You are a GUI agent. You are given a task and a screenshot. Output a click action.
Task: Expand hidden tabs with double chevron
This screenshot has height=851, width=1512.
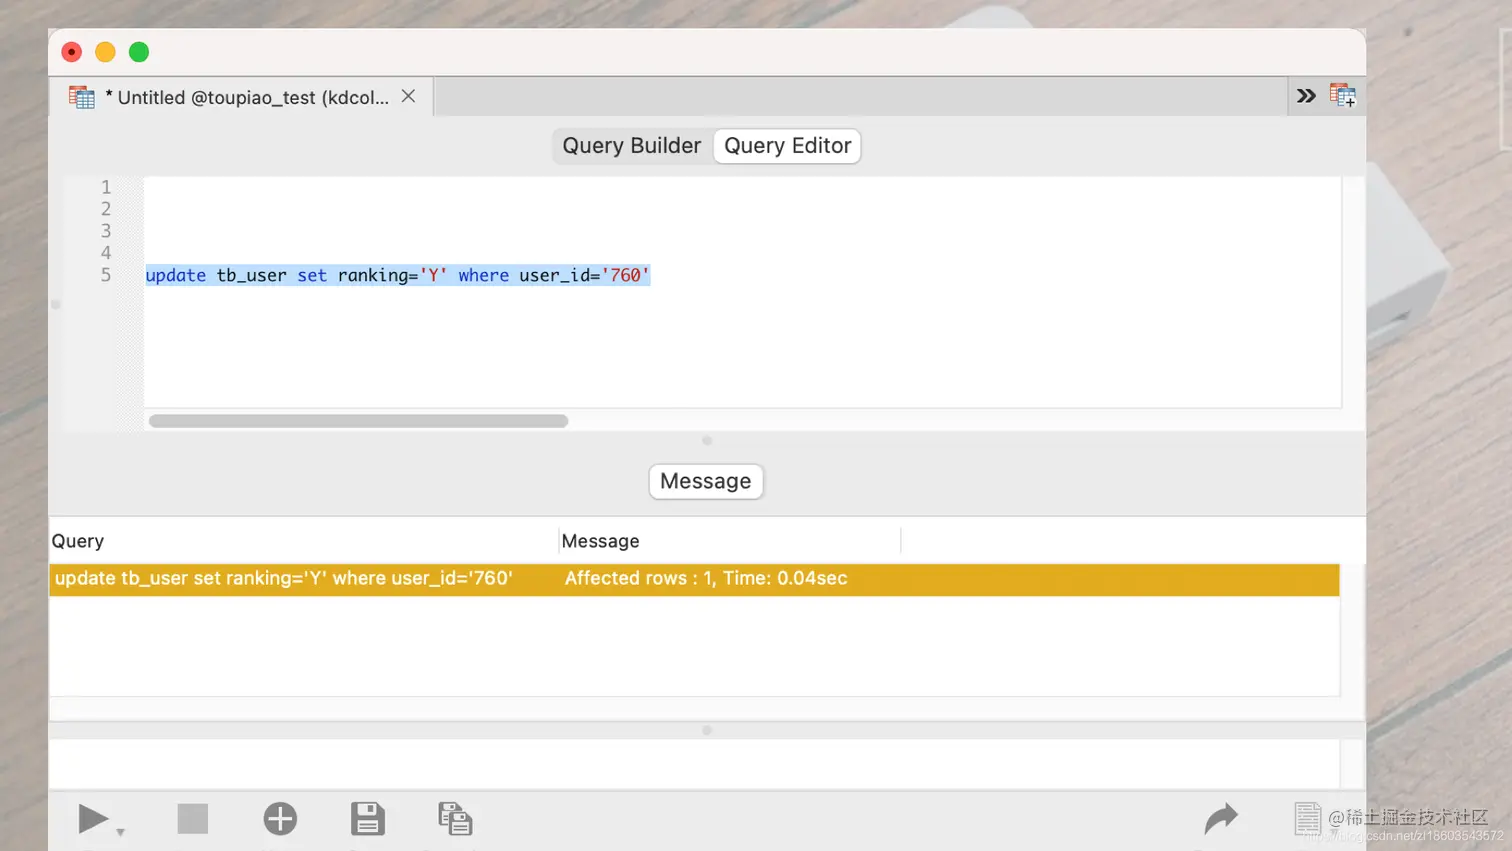[x=1306, y=96]
